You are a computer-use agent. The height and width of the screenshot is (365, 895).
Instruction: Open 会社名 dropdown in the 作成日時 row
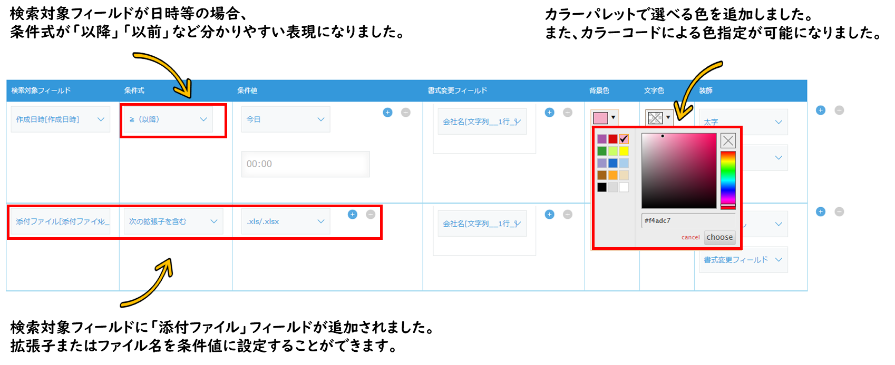[x=482, y=122]
